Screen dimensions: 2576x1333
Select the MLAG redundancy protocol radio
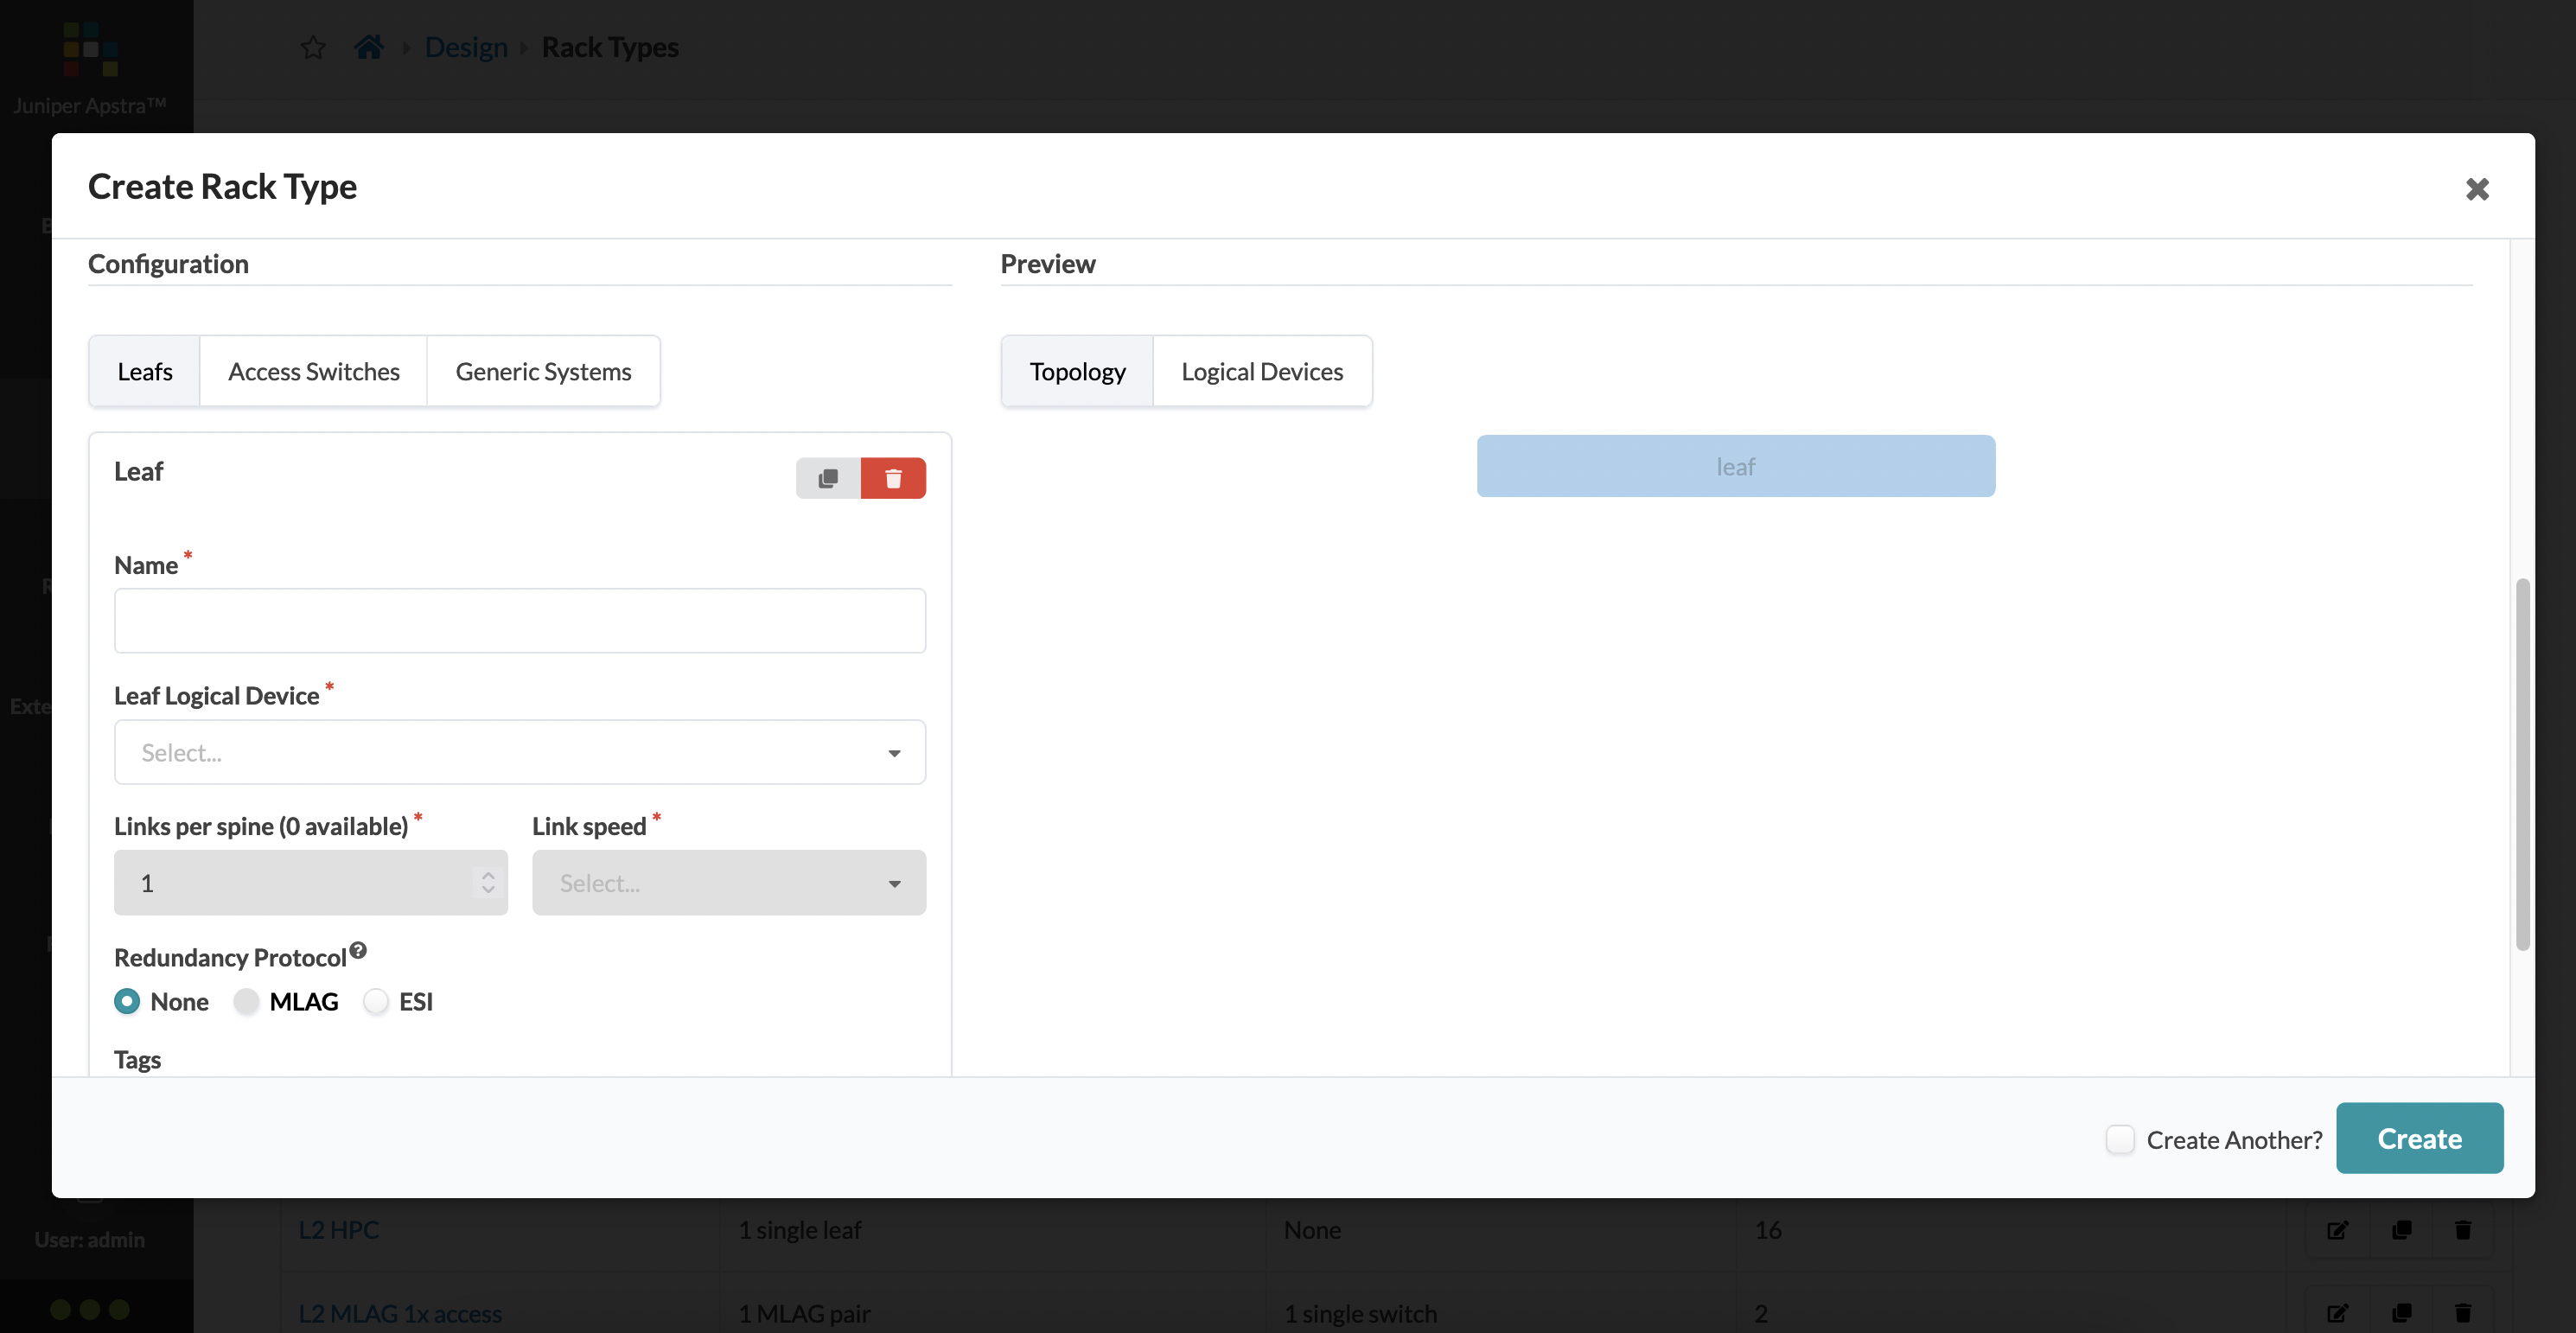point(246,1001)
